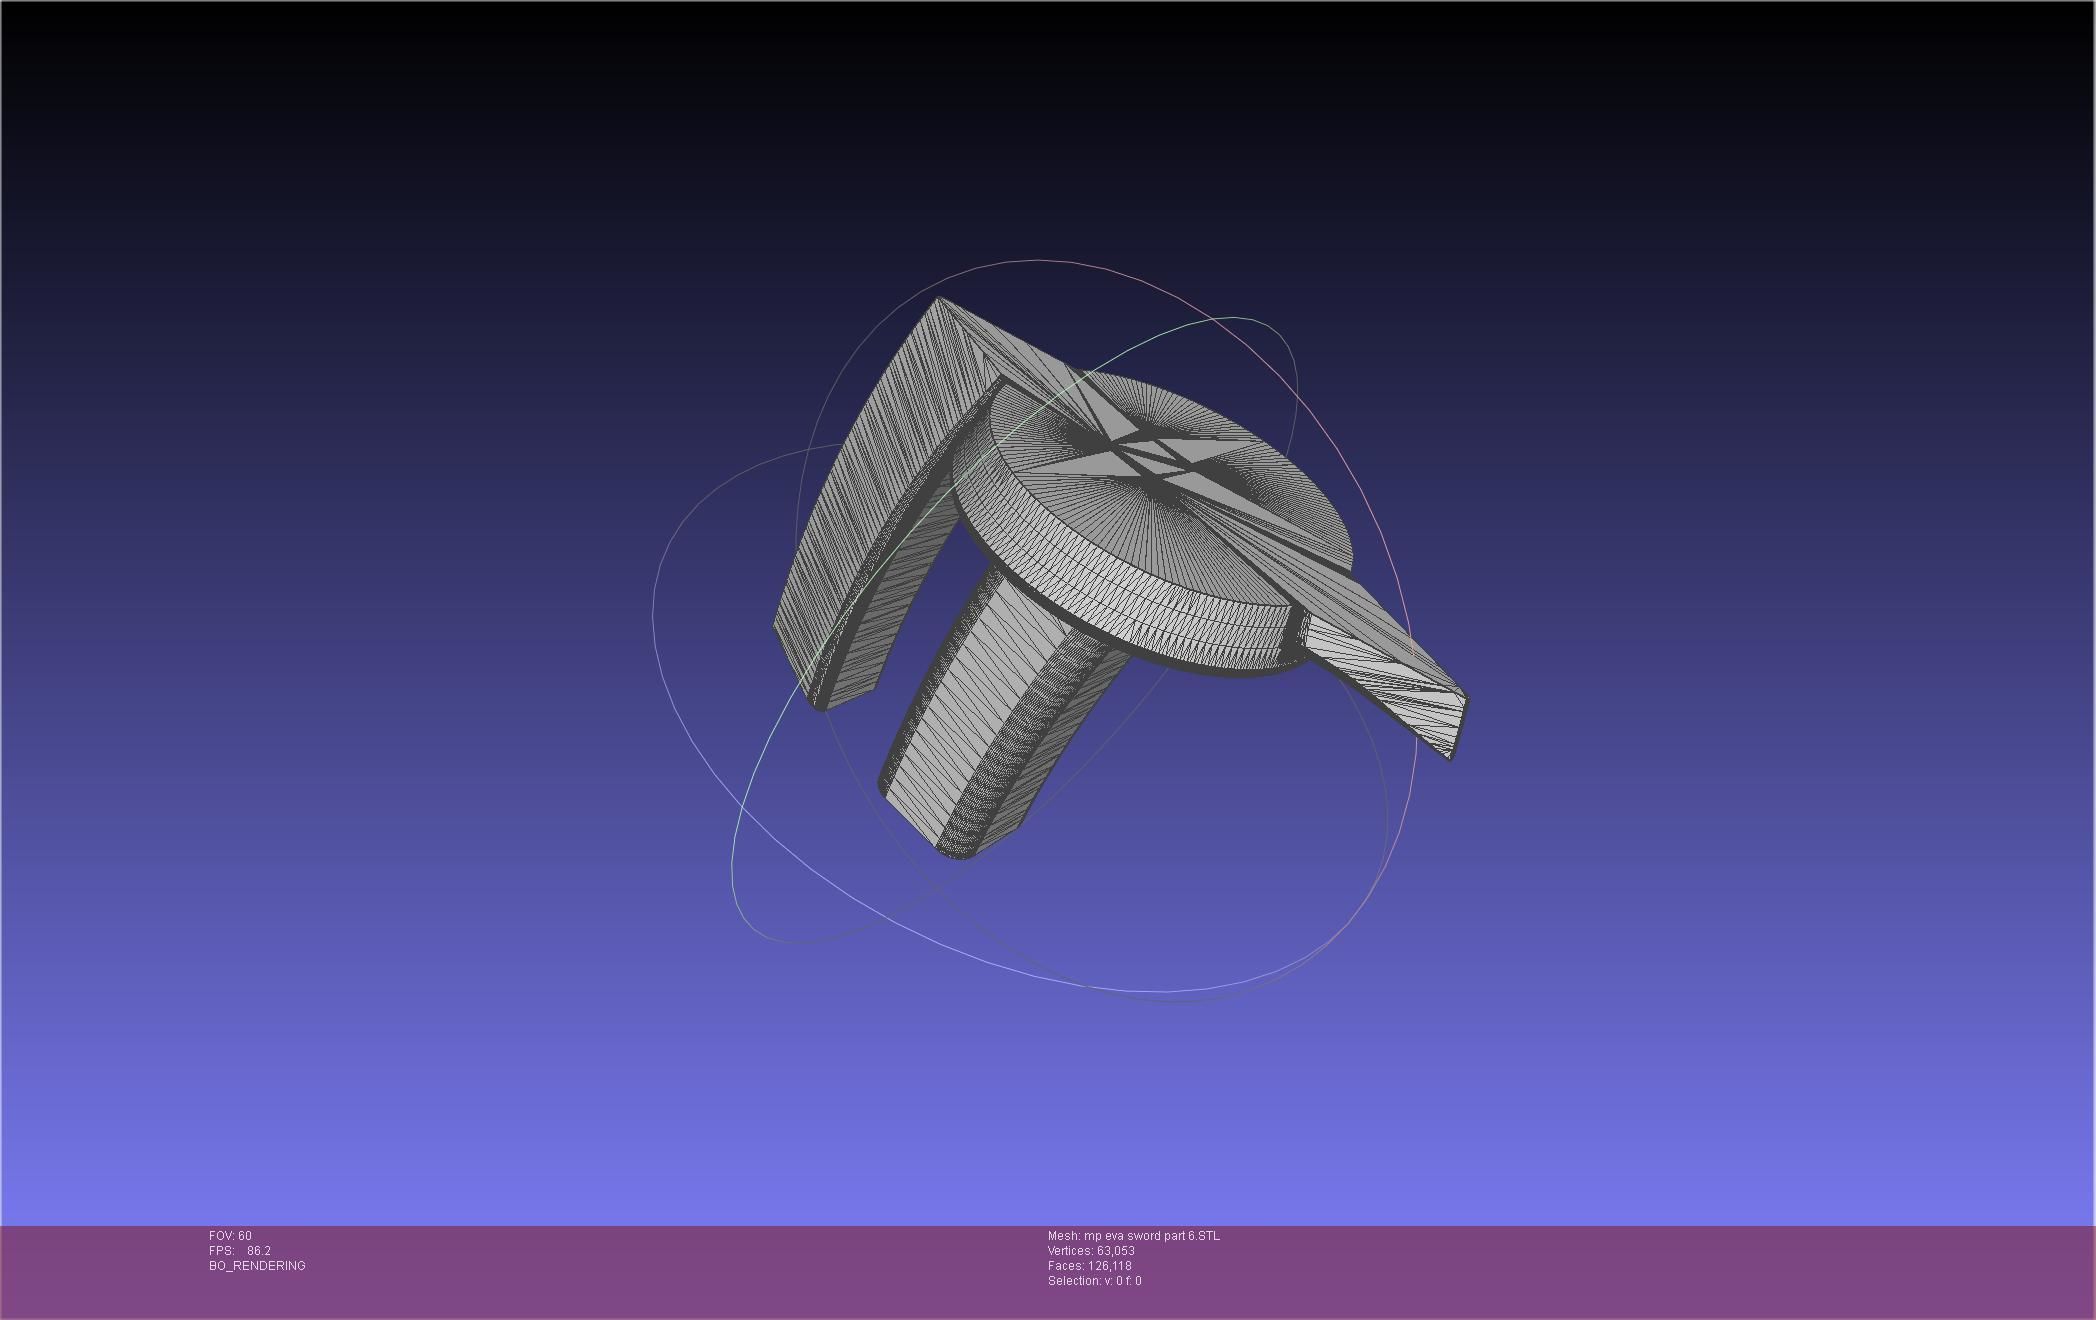This screenshot has height=1320, width=2096.
Task: Click the Selection: v: 0 f: 0 text
Action: tap(1095, 1281)
